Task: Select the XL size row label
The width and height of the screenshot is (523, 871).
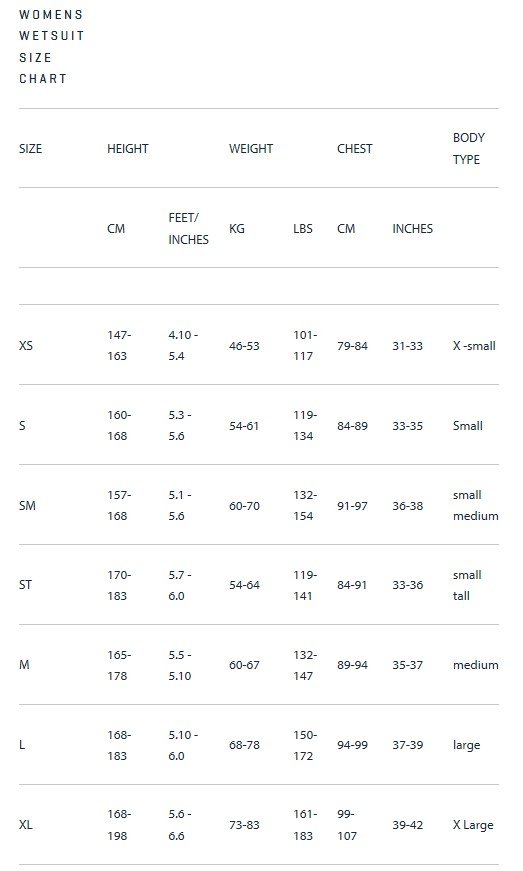Action: [26, 825]
